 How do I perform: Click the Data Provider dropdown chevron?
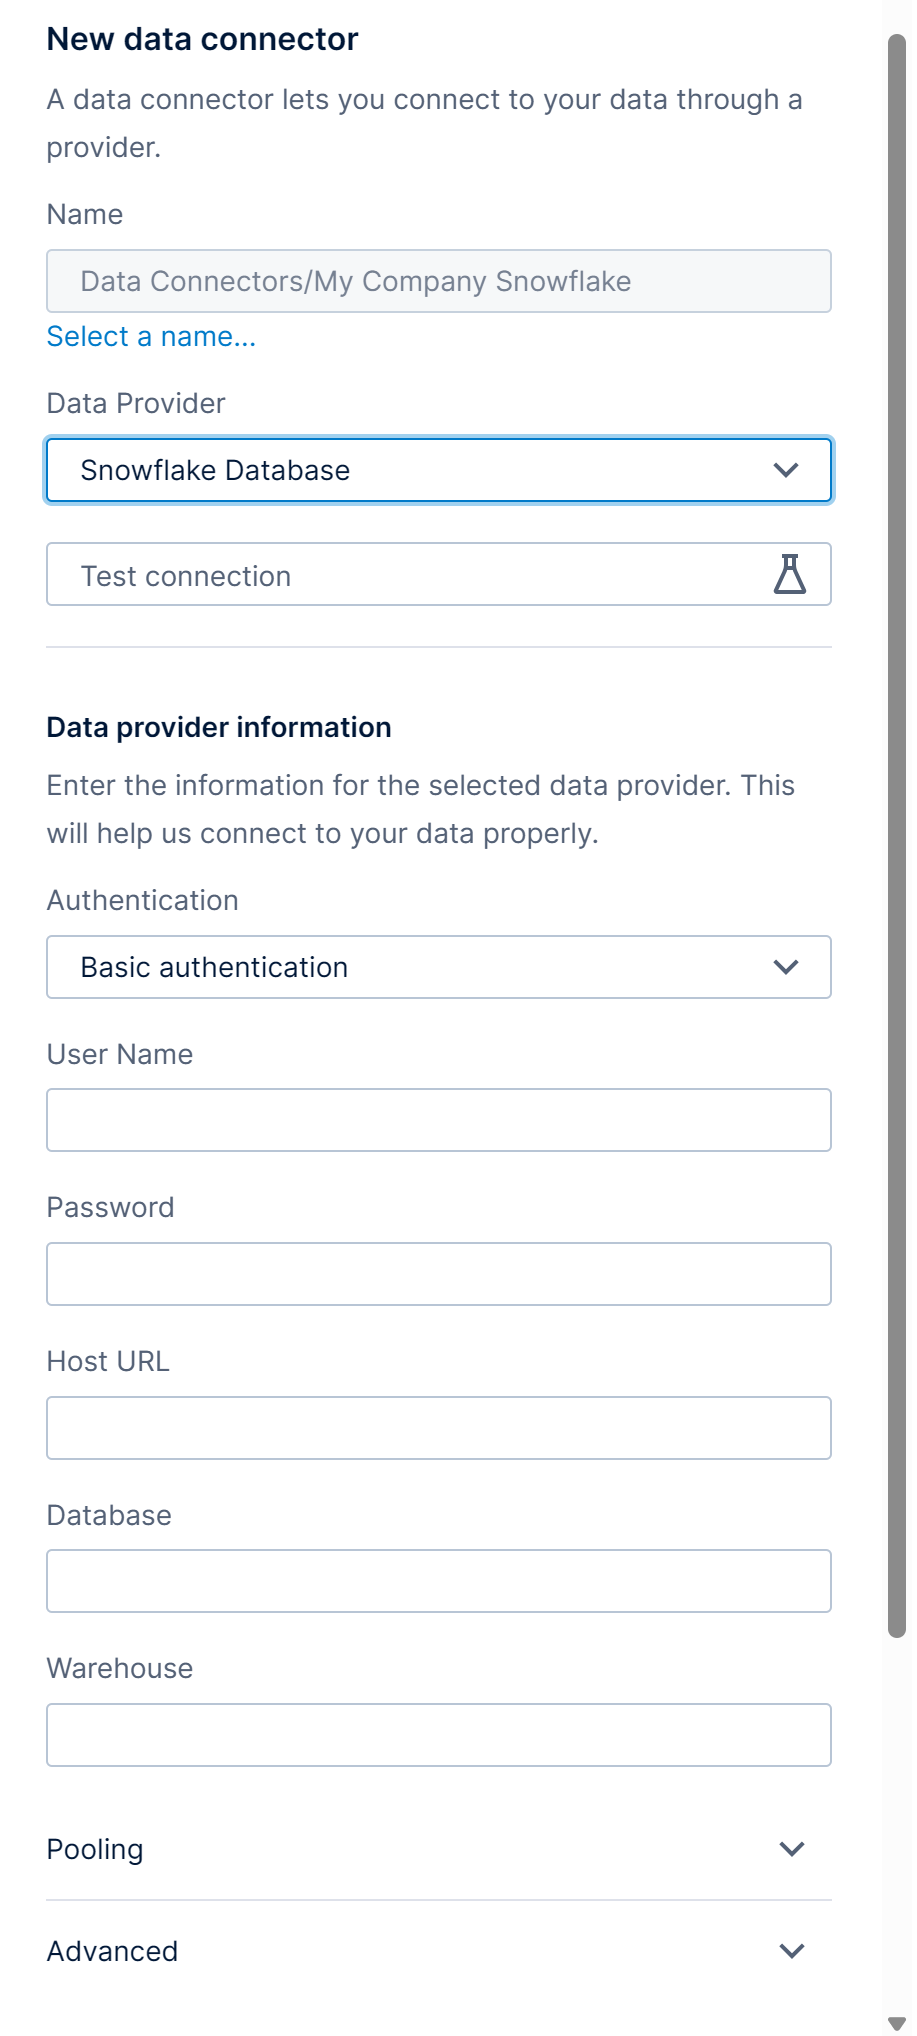786,470
